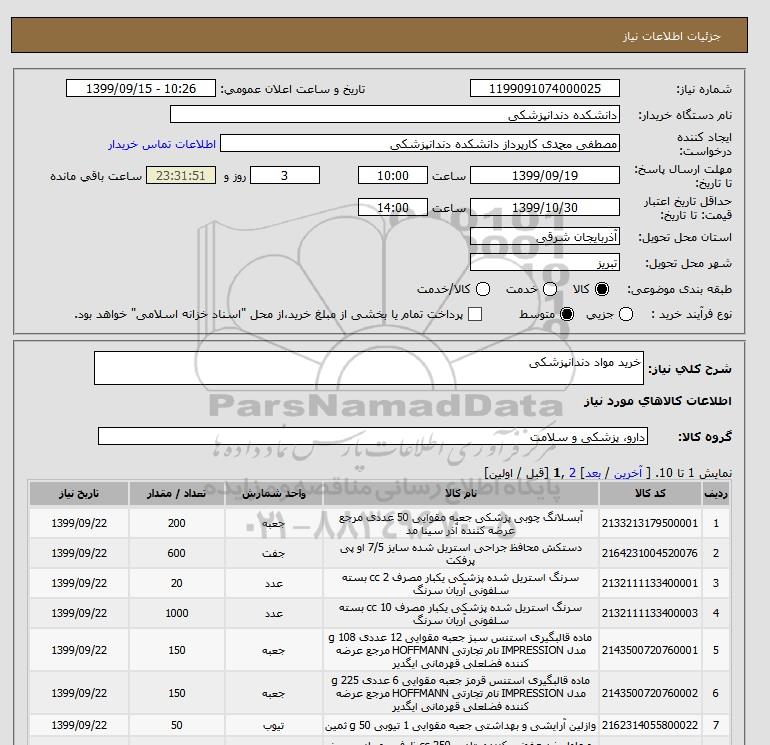770x745 pixels.
Task: Click the واحد شمارش column header
Action: (x=274, y=494)
